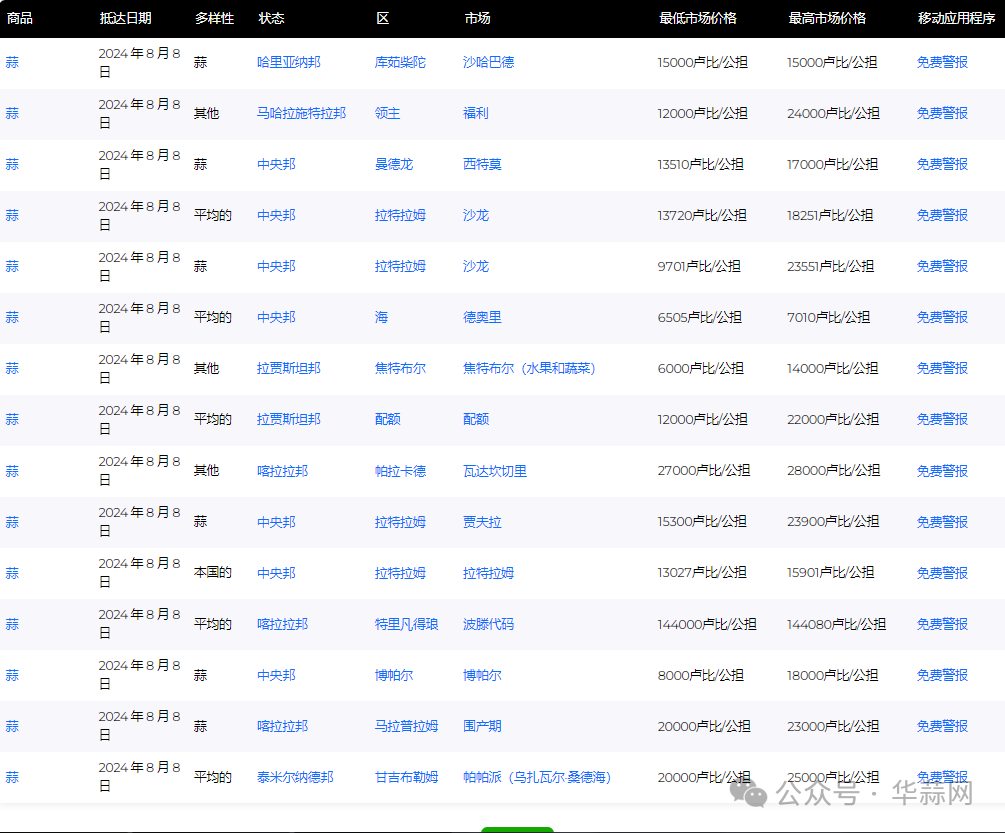Select the 8000卢比/公担 minimum price cell
Viewport: 1005px width, 833px height.
[x=701, y=675]
